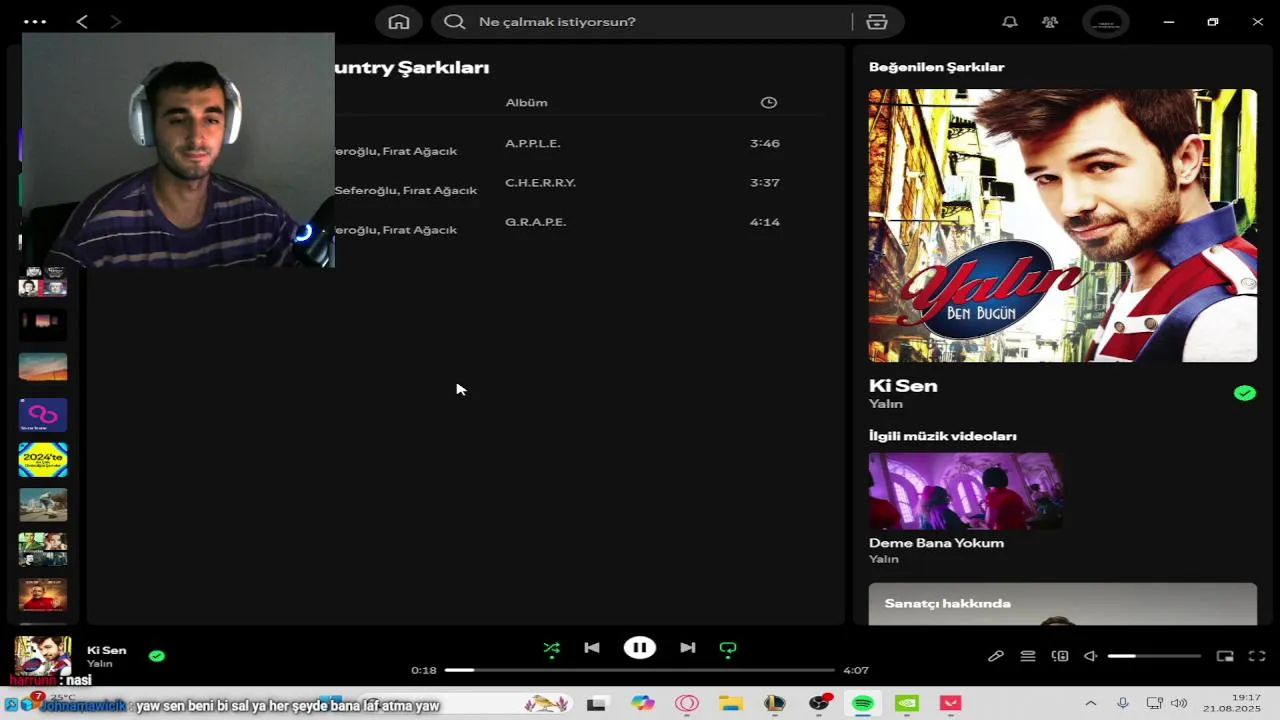Image resolution: width=1280 pixels, height=720 pixels.
Task: Skip to the previous track
Action: 592,648
